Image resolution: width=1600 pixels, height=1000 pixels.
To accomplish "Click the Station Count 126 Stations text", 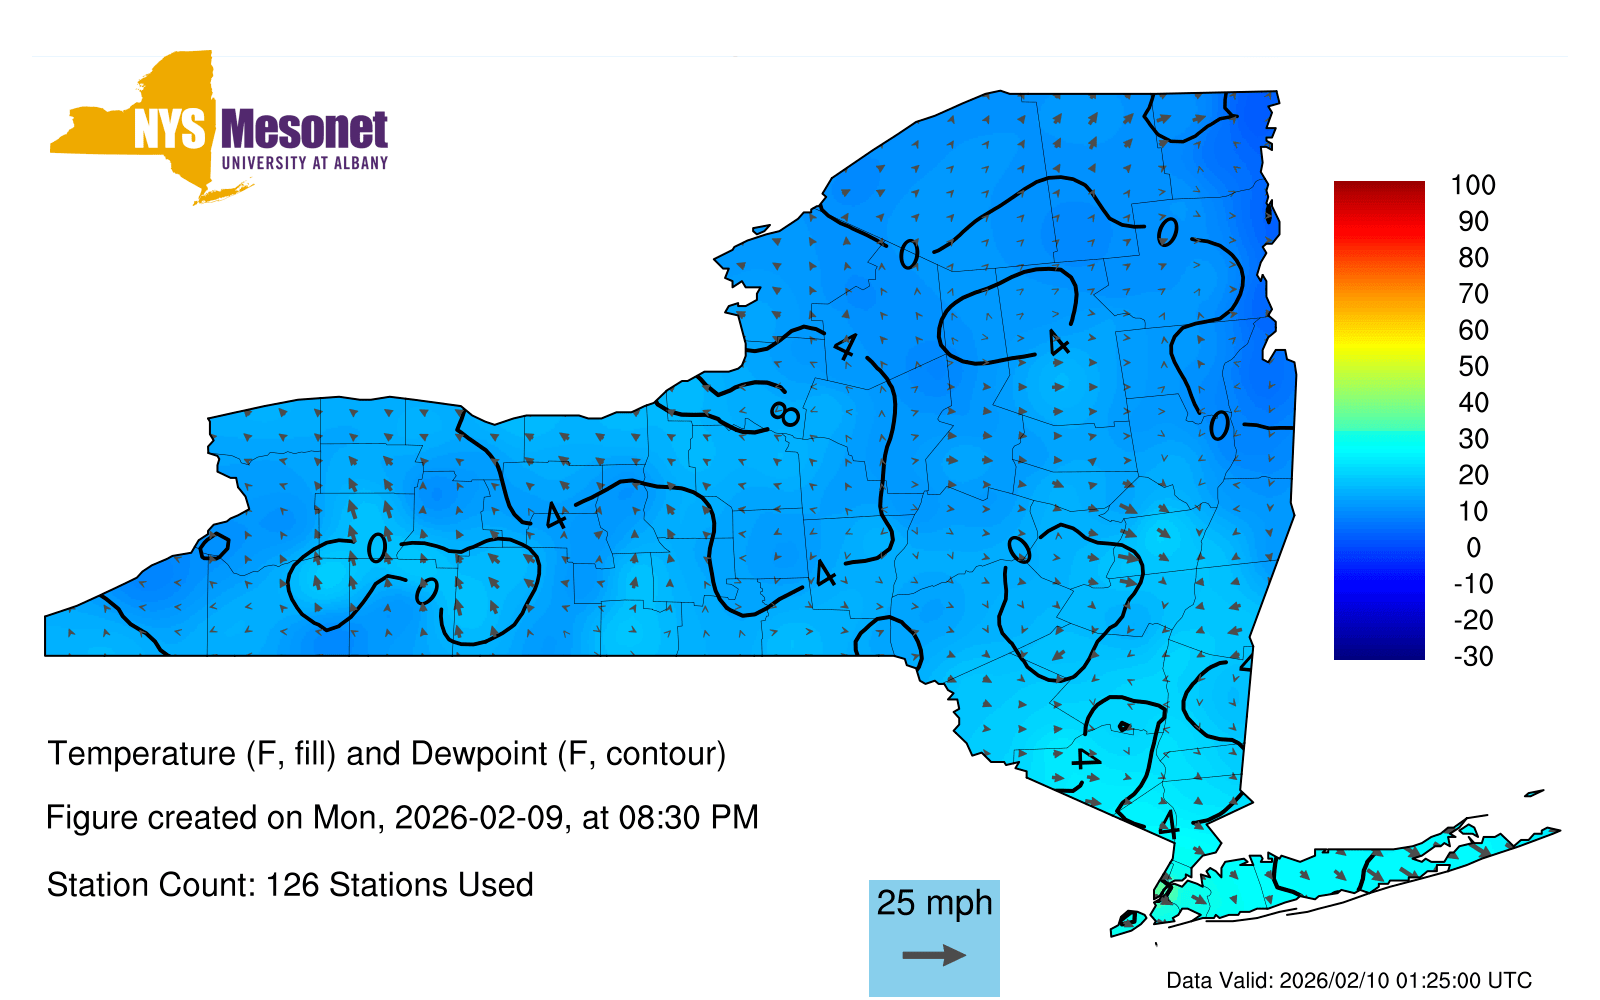I will (290, 885).
